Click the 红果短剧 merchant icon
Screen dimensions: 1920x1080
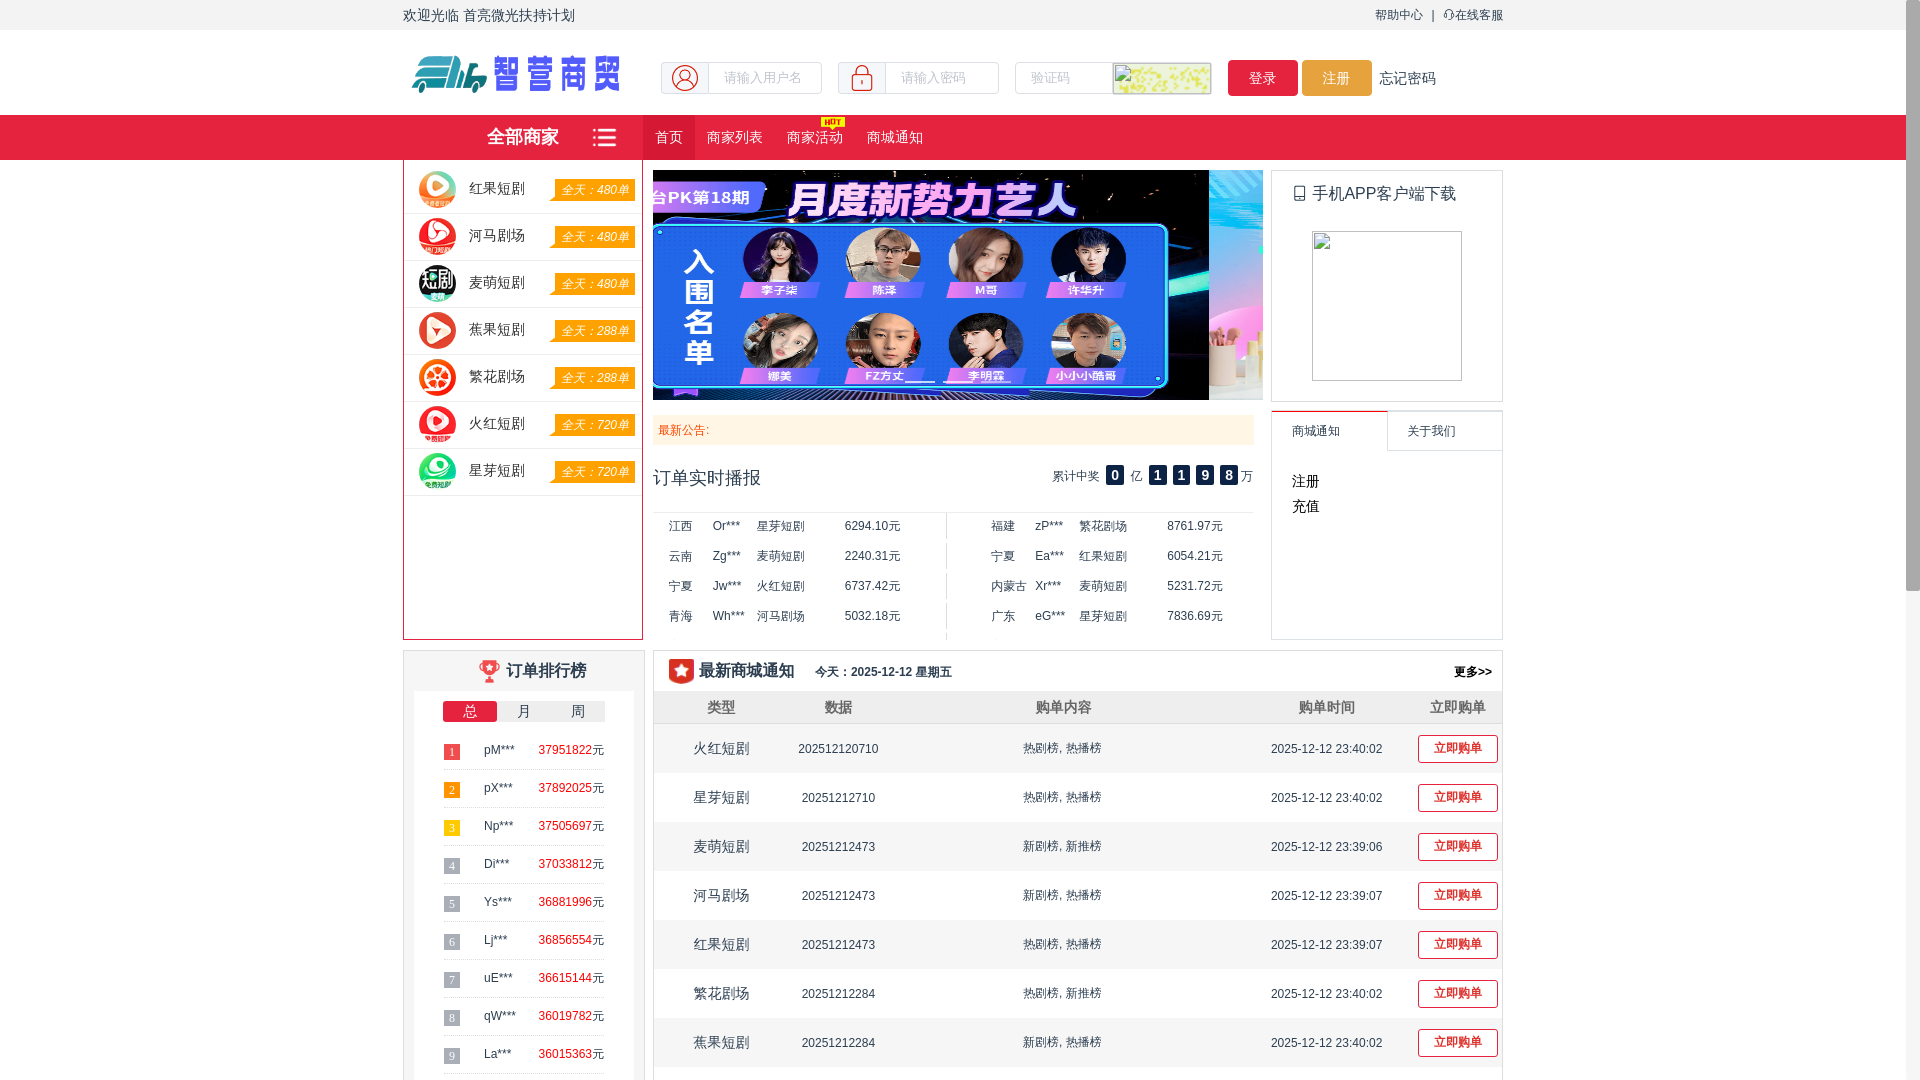tap(437, 189)
